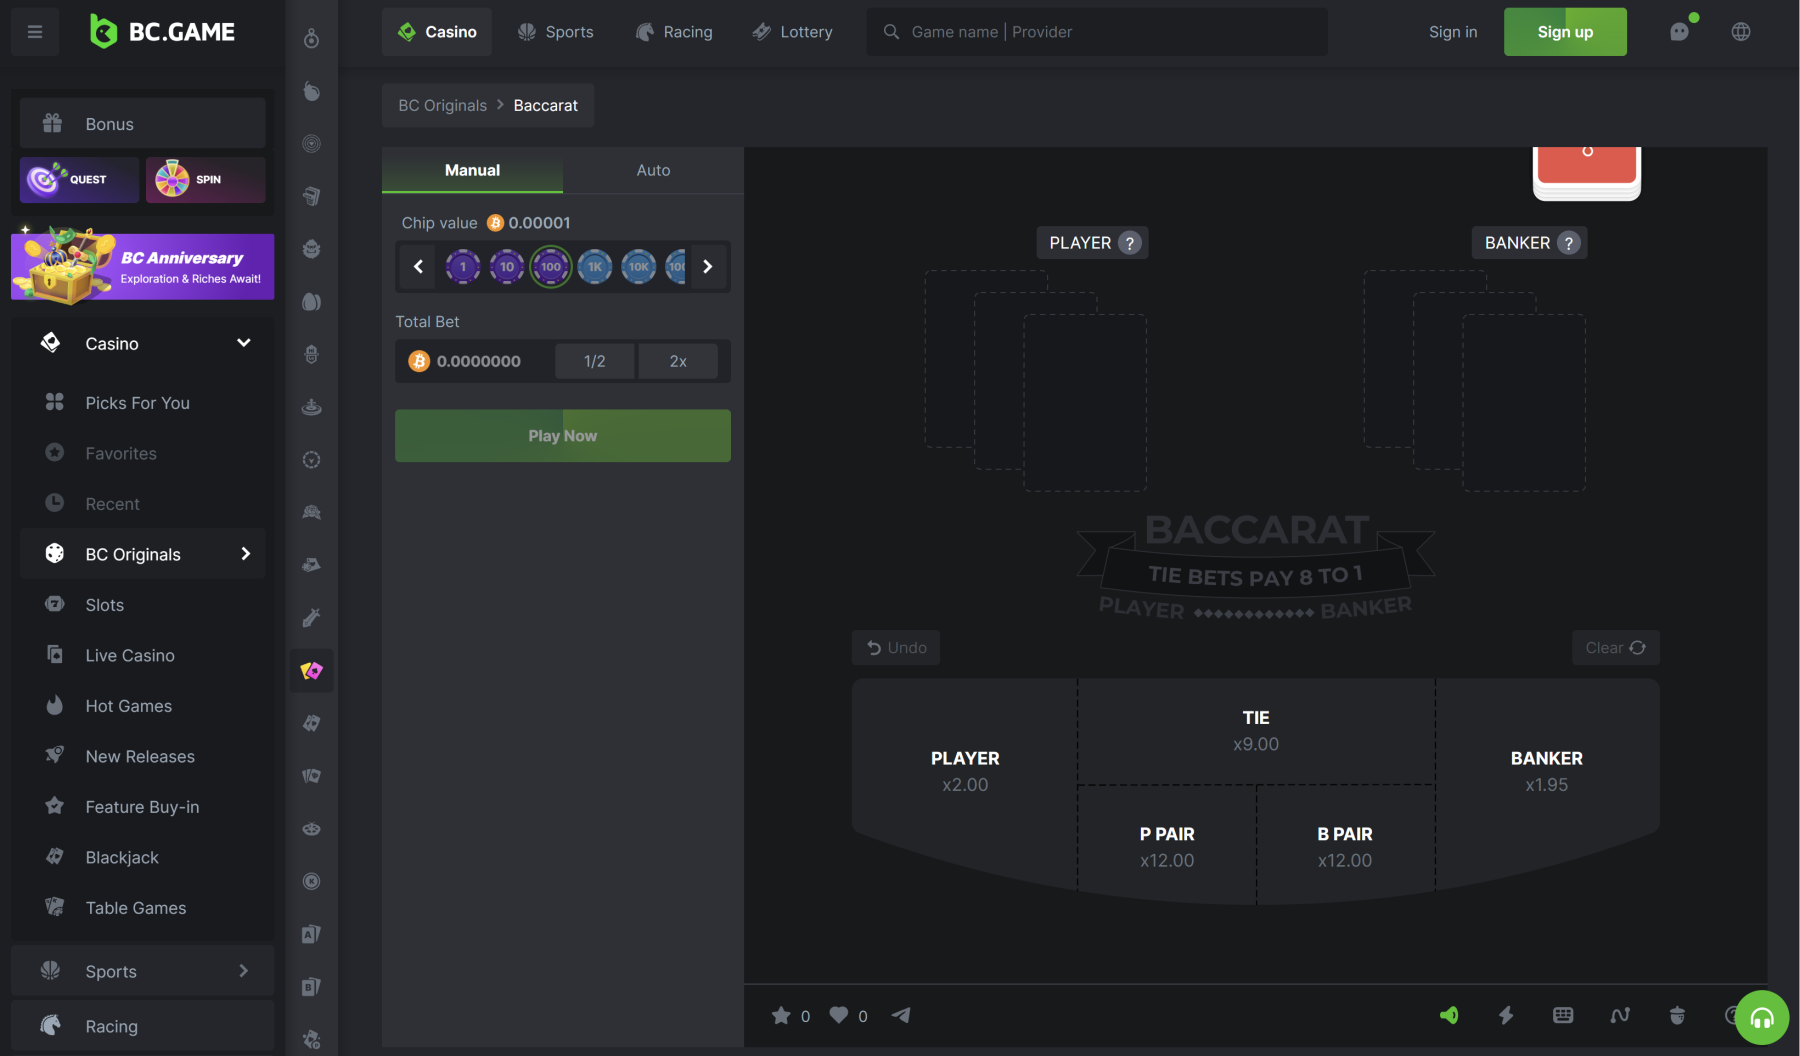Select the 10K chip
The width and height of the screenshot is (1800, 1056).
639,267
